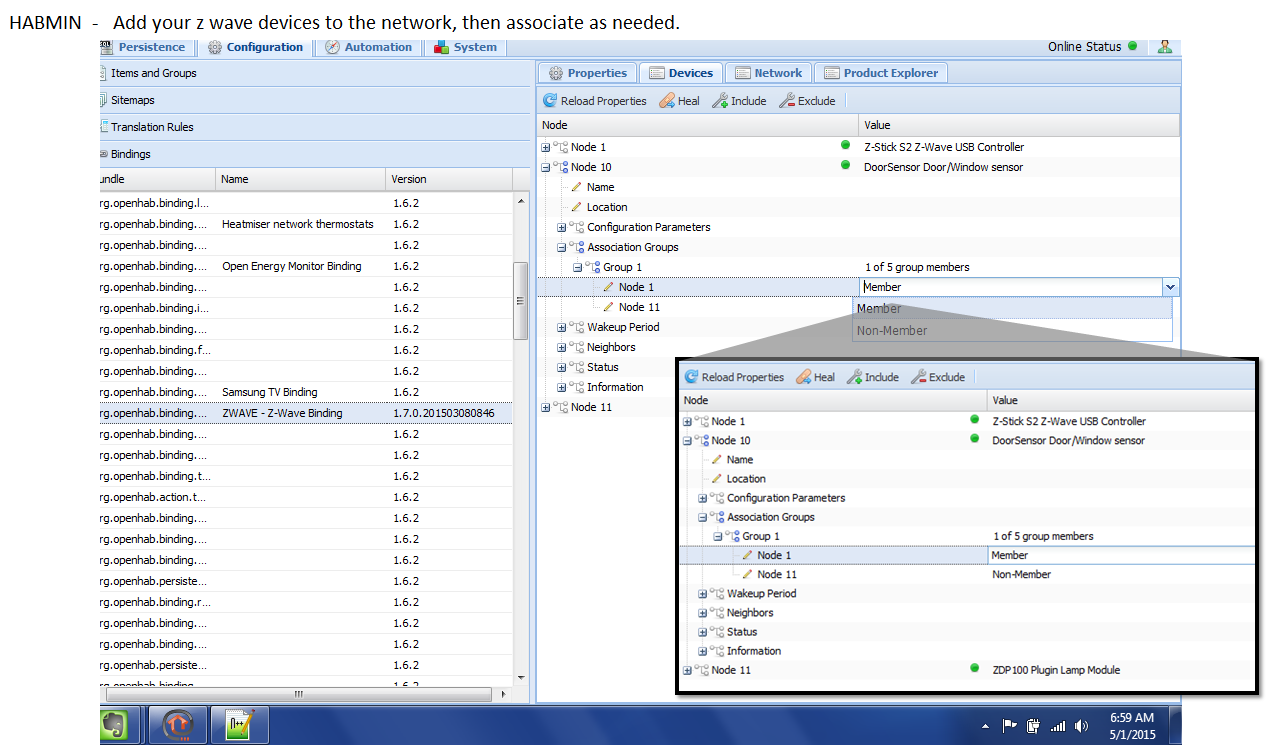Sort bindings by the Name column header
Screen dimensions: 1280x750
click(x=301, y=179)
